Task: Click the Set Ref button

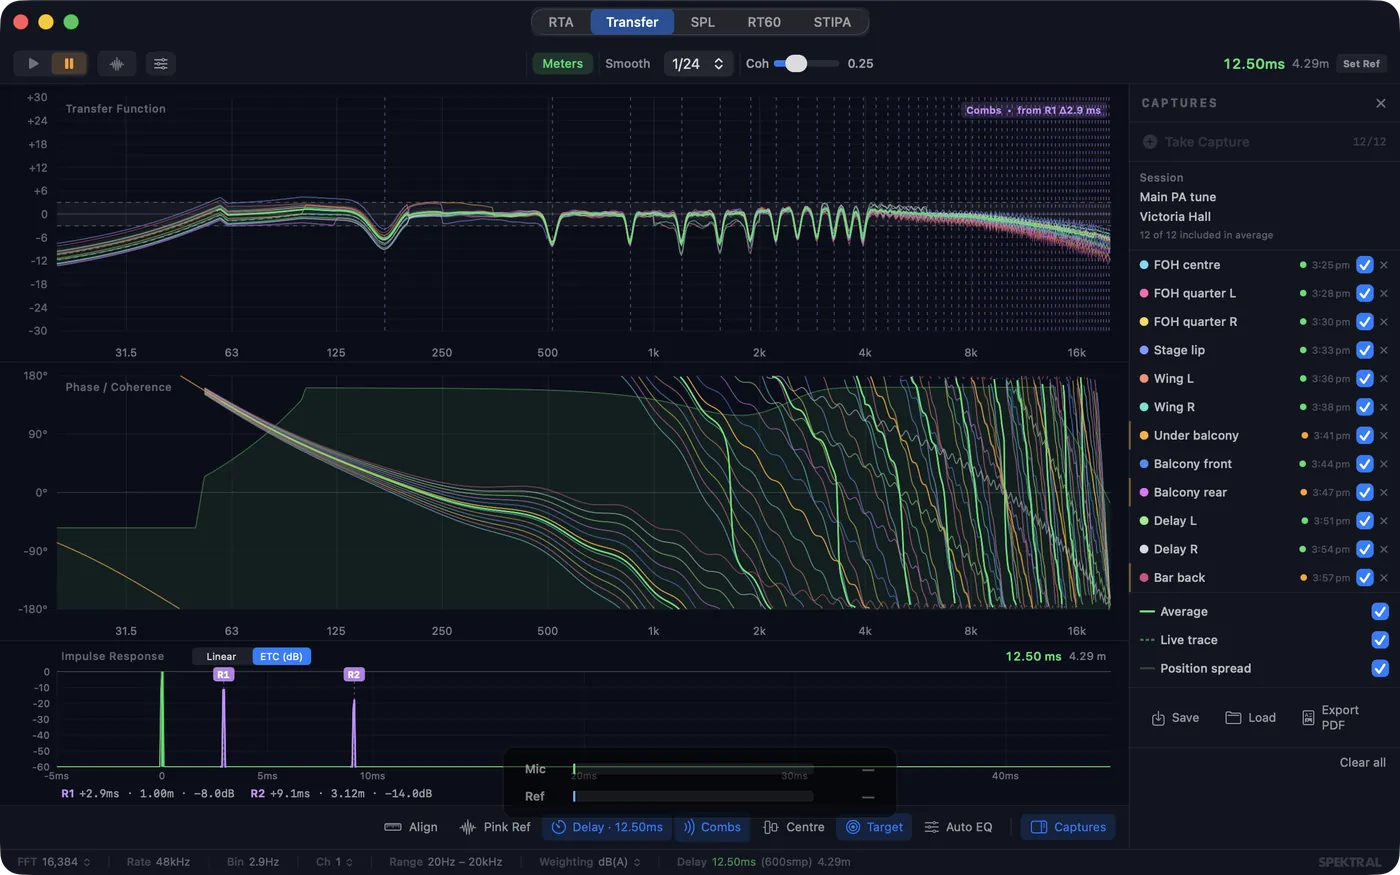Action: coord(1361,63)
